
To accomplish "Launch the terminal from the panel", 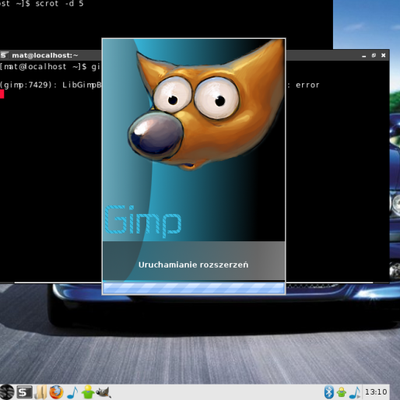I will (x=24, y=392).
